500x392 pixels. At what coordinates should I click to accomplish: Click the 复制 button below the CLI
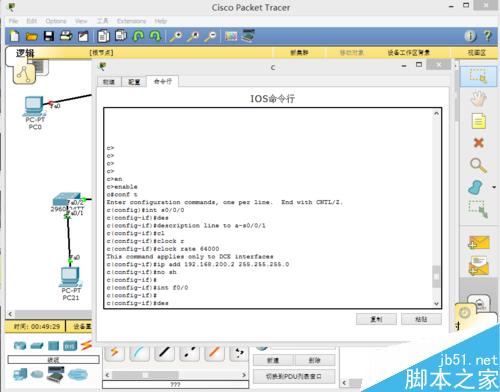[376, 319]
